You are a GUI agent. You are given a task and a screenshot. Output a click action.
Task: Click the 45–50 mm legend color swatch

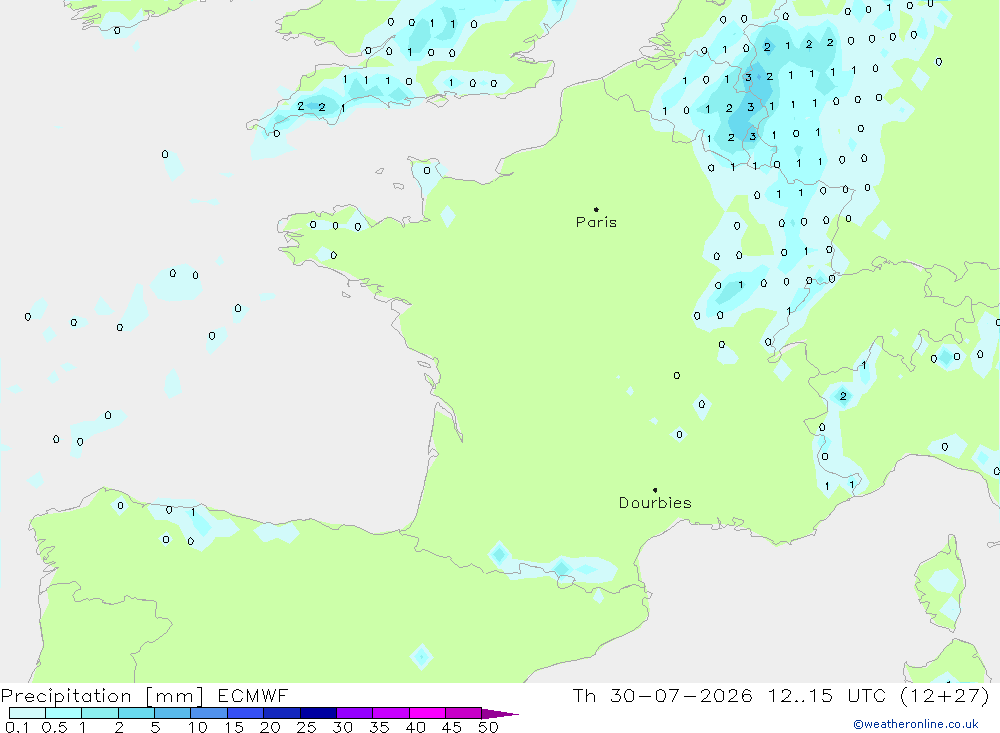click(463, 713)
